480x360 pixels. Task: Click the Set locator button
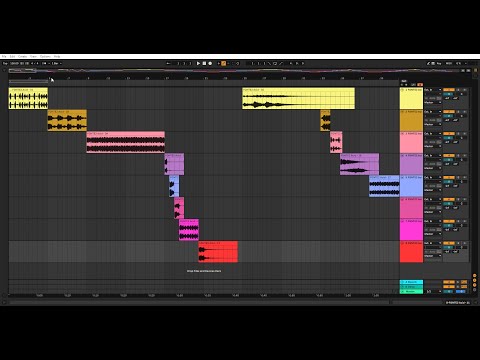[x=404, y=81]
